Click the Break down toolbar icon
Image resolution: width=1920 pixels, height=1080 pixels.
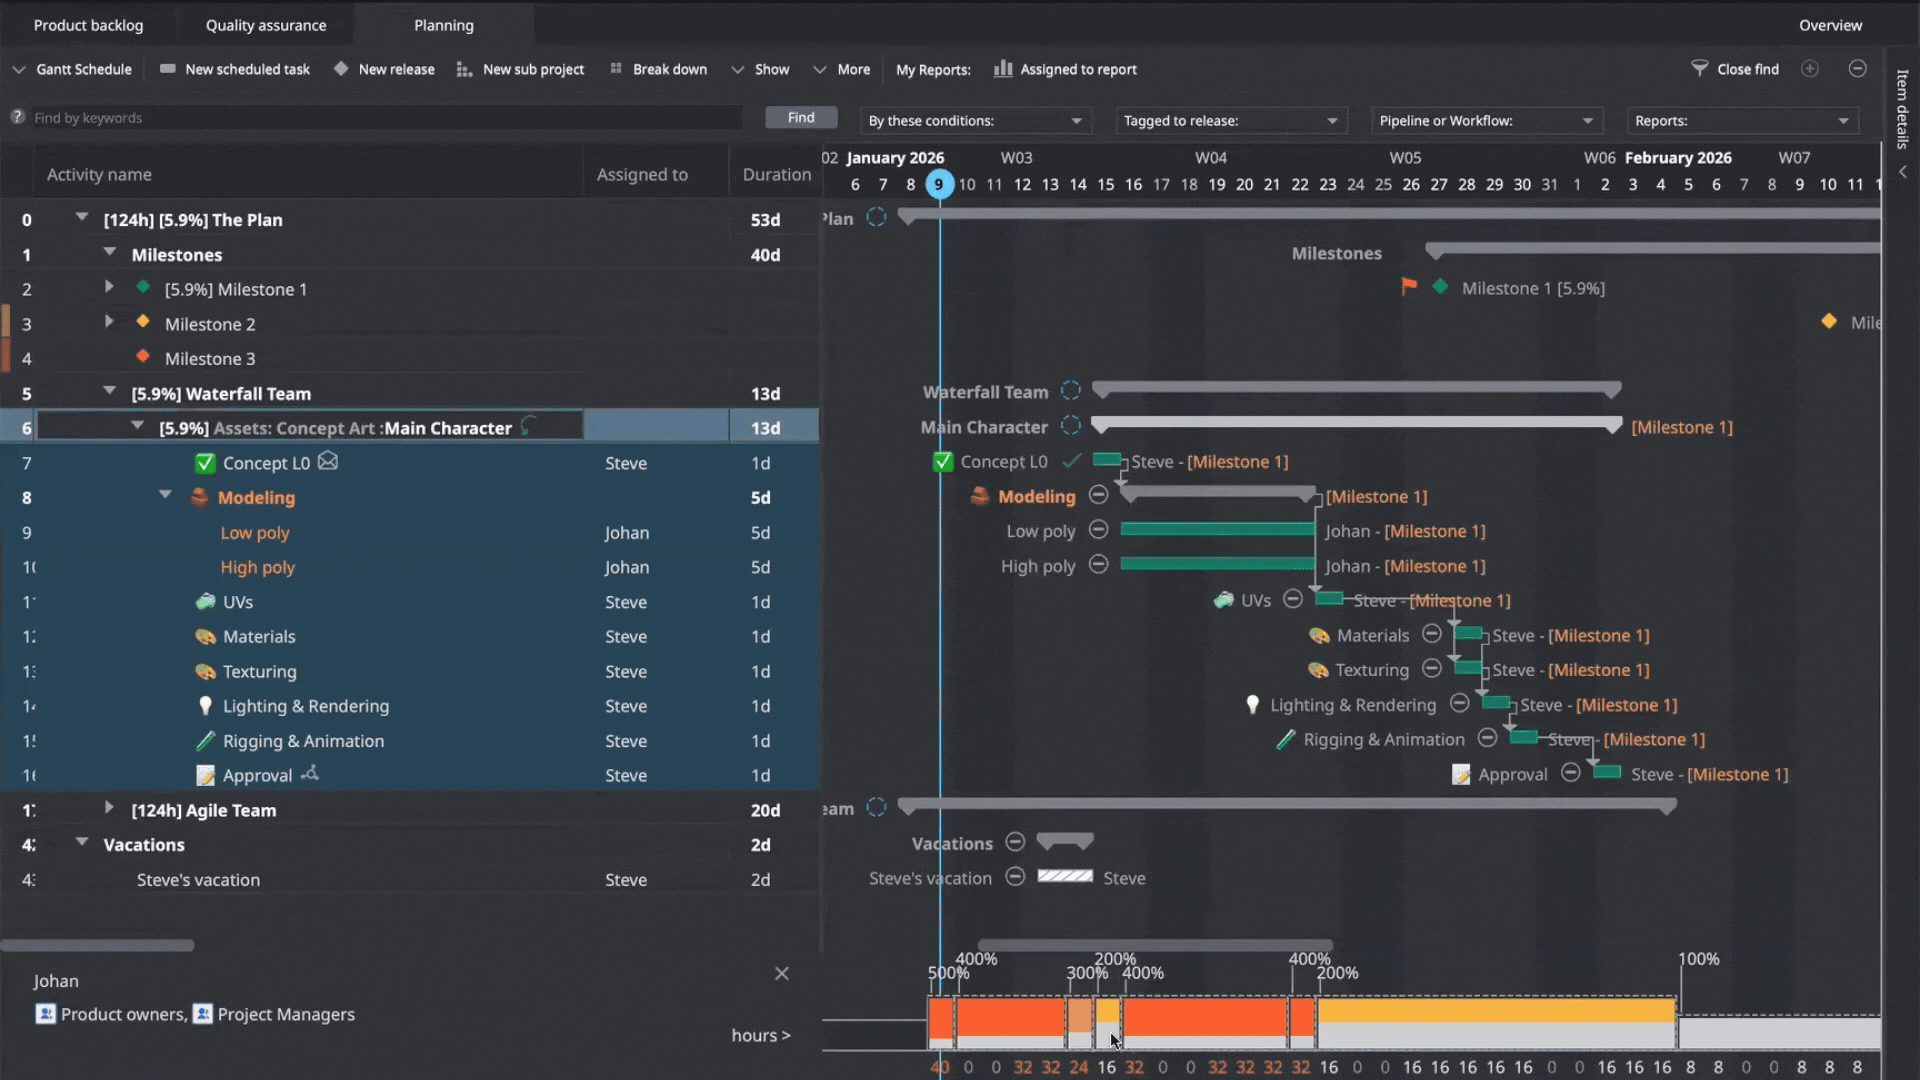[x=616, y=69]
